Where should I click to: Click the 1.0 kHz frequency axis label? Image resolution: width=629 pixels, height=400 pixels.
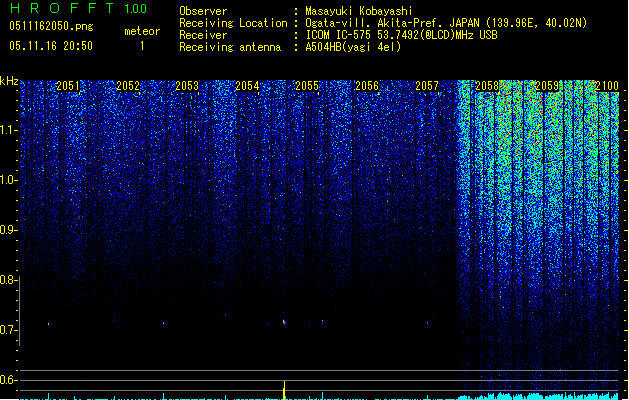(x=8, y=180)
